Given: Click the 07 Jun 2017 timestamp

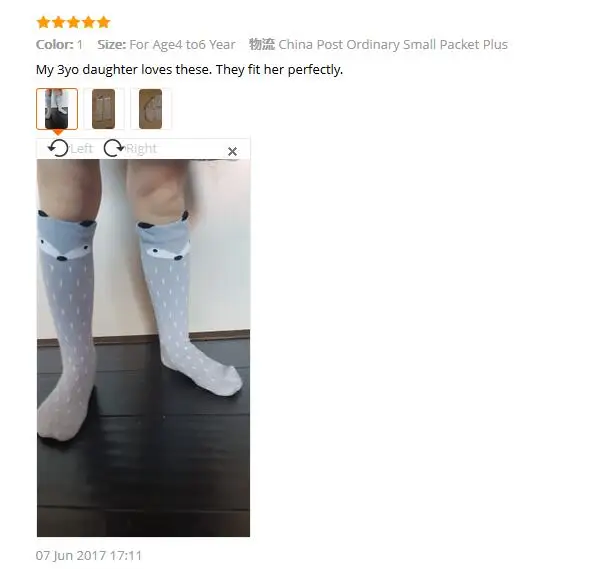Looking at the screenshot, I should click(x=89, y=555).
